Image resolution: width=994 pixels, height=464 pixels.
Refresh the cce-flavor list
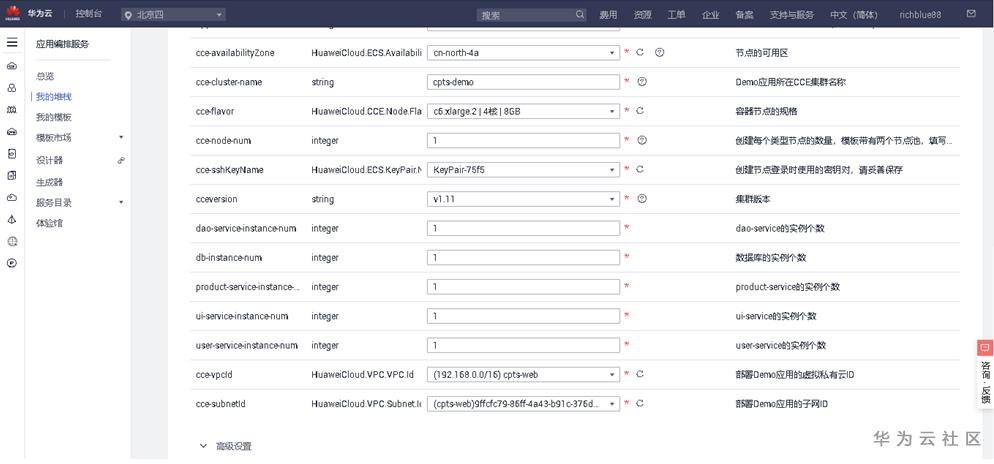pos(640,111)
